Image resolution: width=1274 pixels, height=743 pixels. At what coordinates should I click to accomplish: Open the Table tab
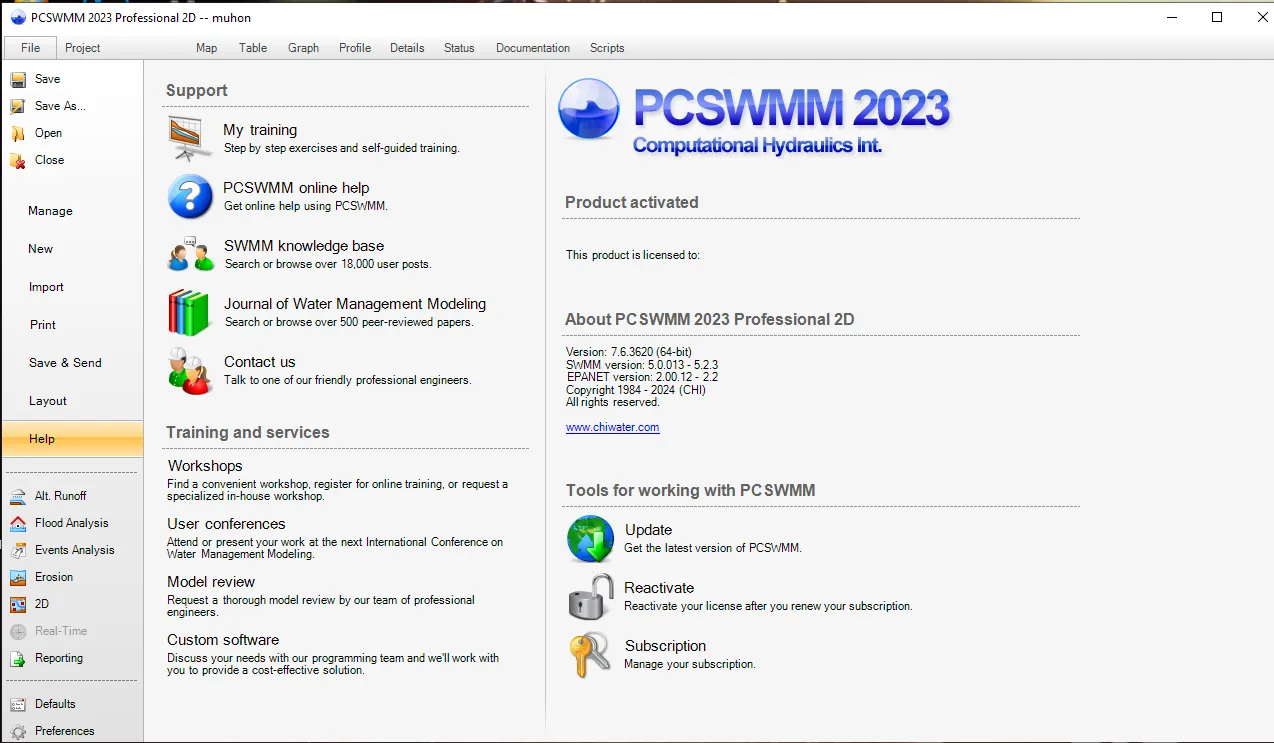point(253,48)
